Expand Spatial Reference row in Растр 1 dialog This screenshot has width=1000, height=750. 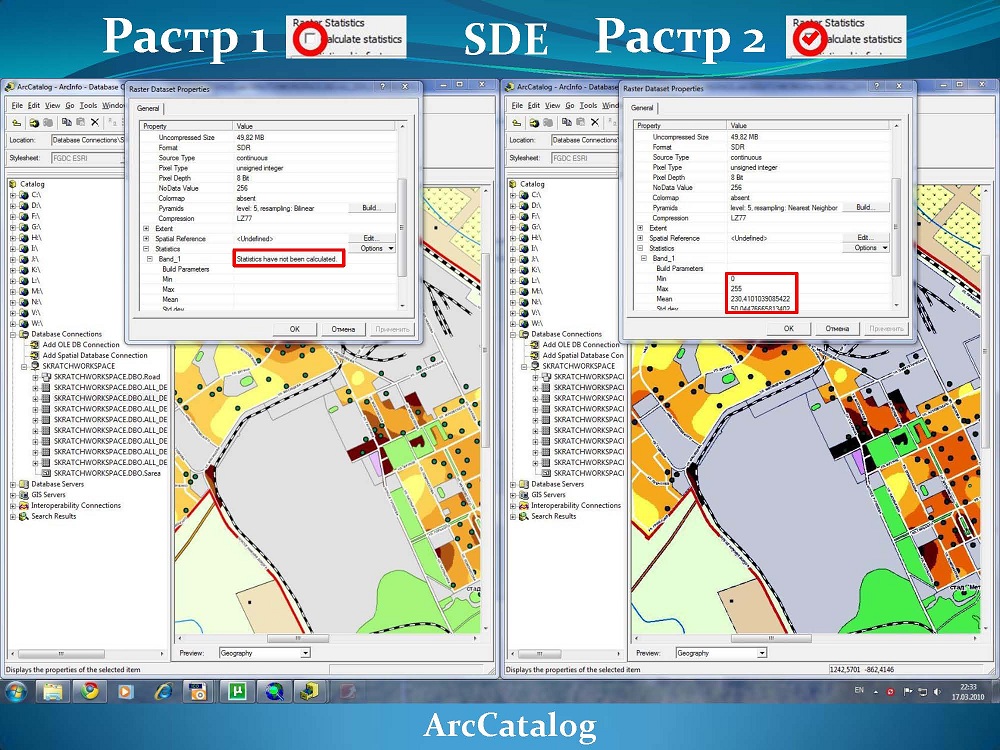(146, 239)
